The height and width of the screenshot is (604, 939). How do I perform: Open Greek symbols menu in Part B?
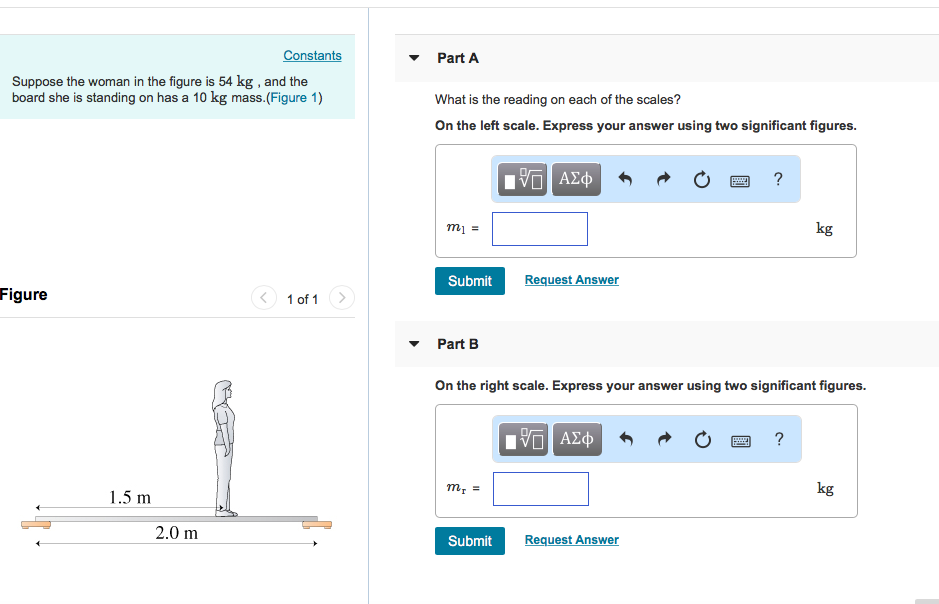(x=577, y=439)
